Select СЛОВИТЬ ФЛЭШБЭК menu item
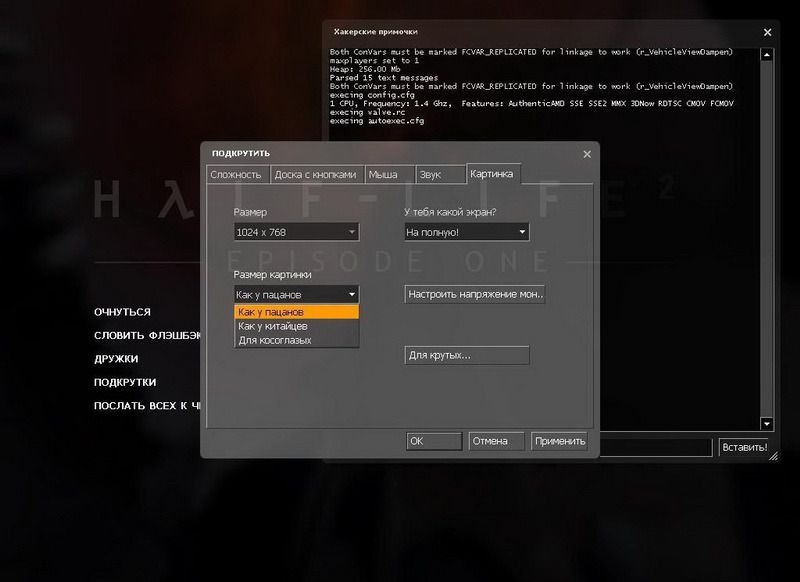 click(147, 336)
